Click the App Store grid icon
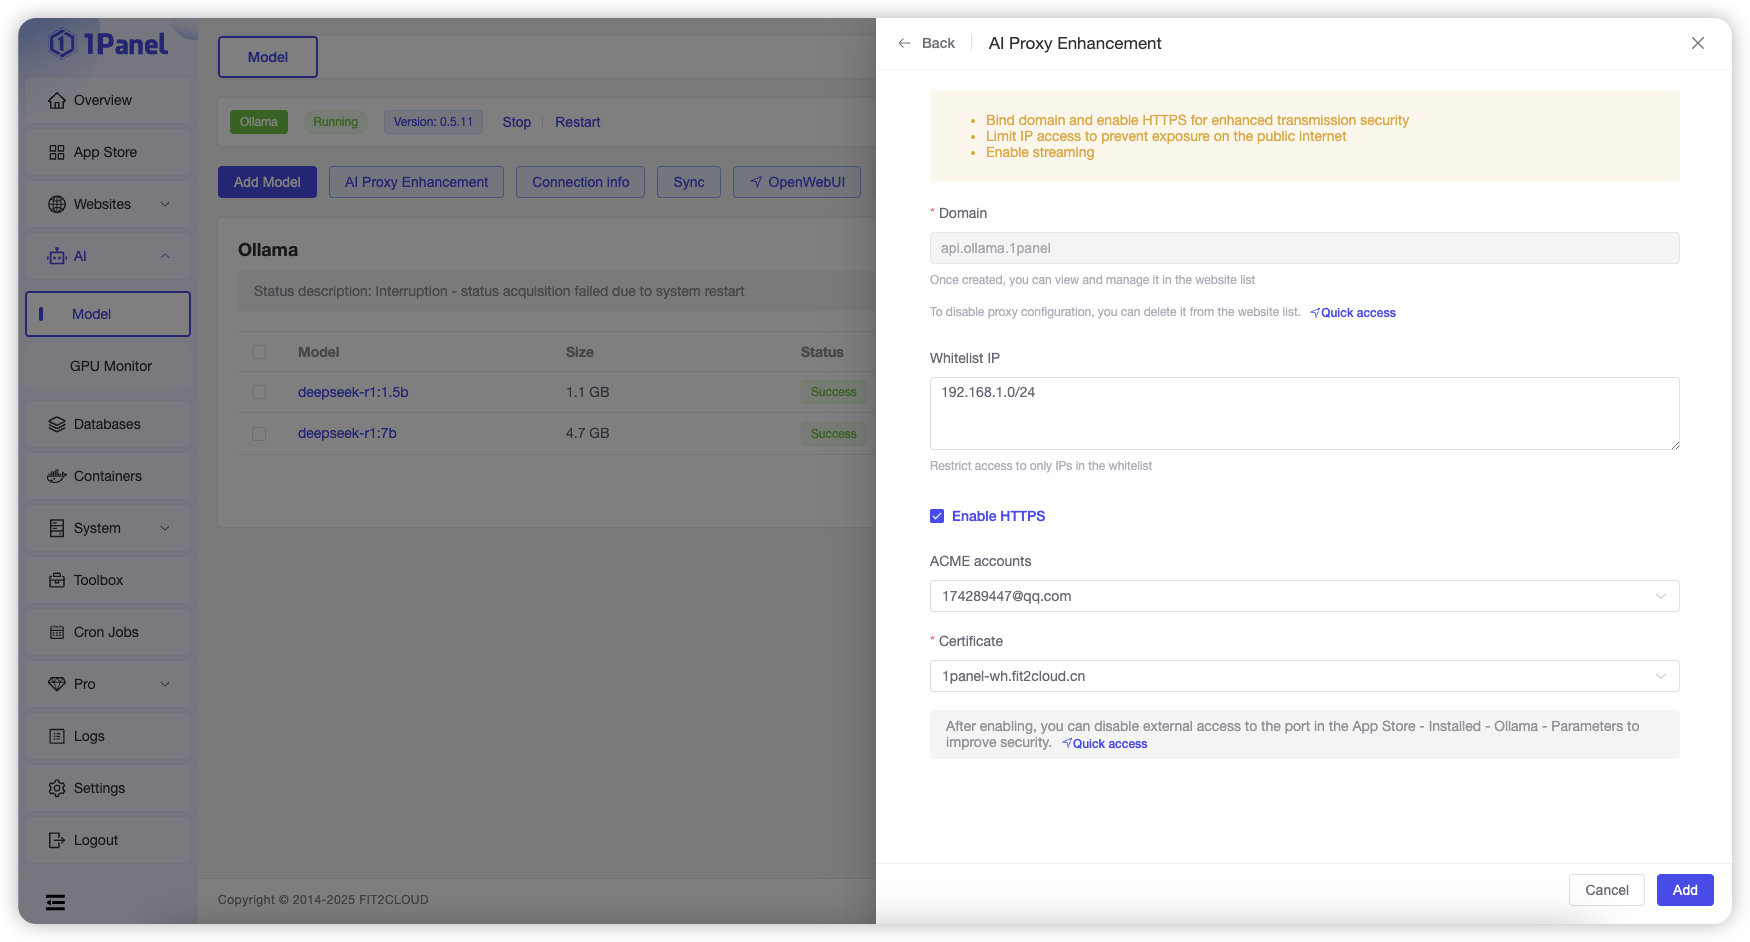The width and height of the screenshot is (1750, 942). point(57,152)
